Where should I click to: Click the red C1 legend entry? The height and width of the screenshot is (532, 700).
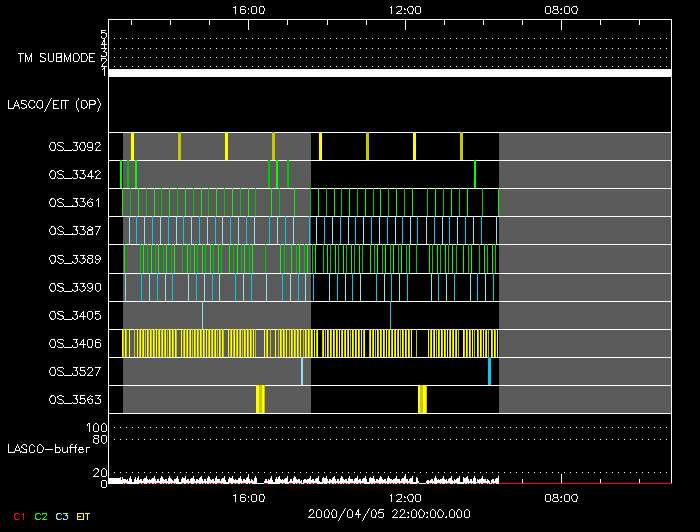point(17,515)
